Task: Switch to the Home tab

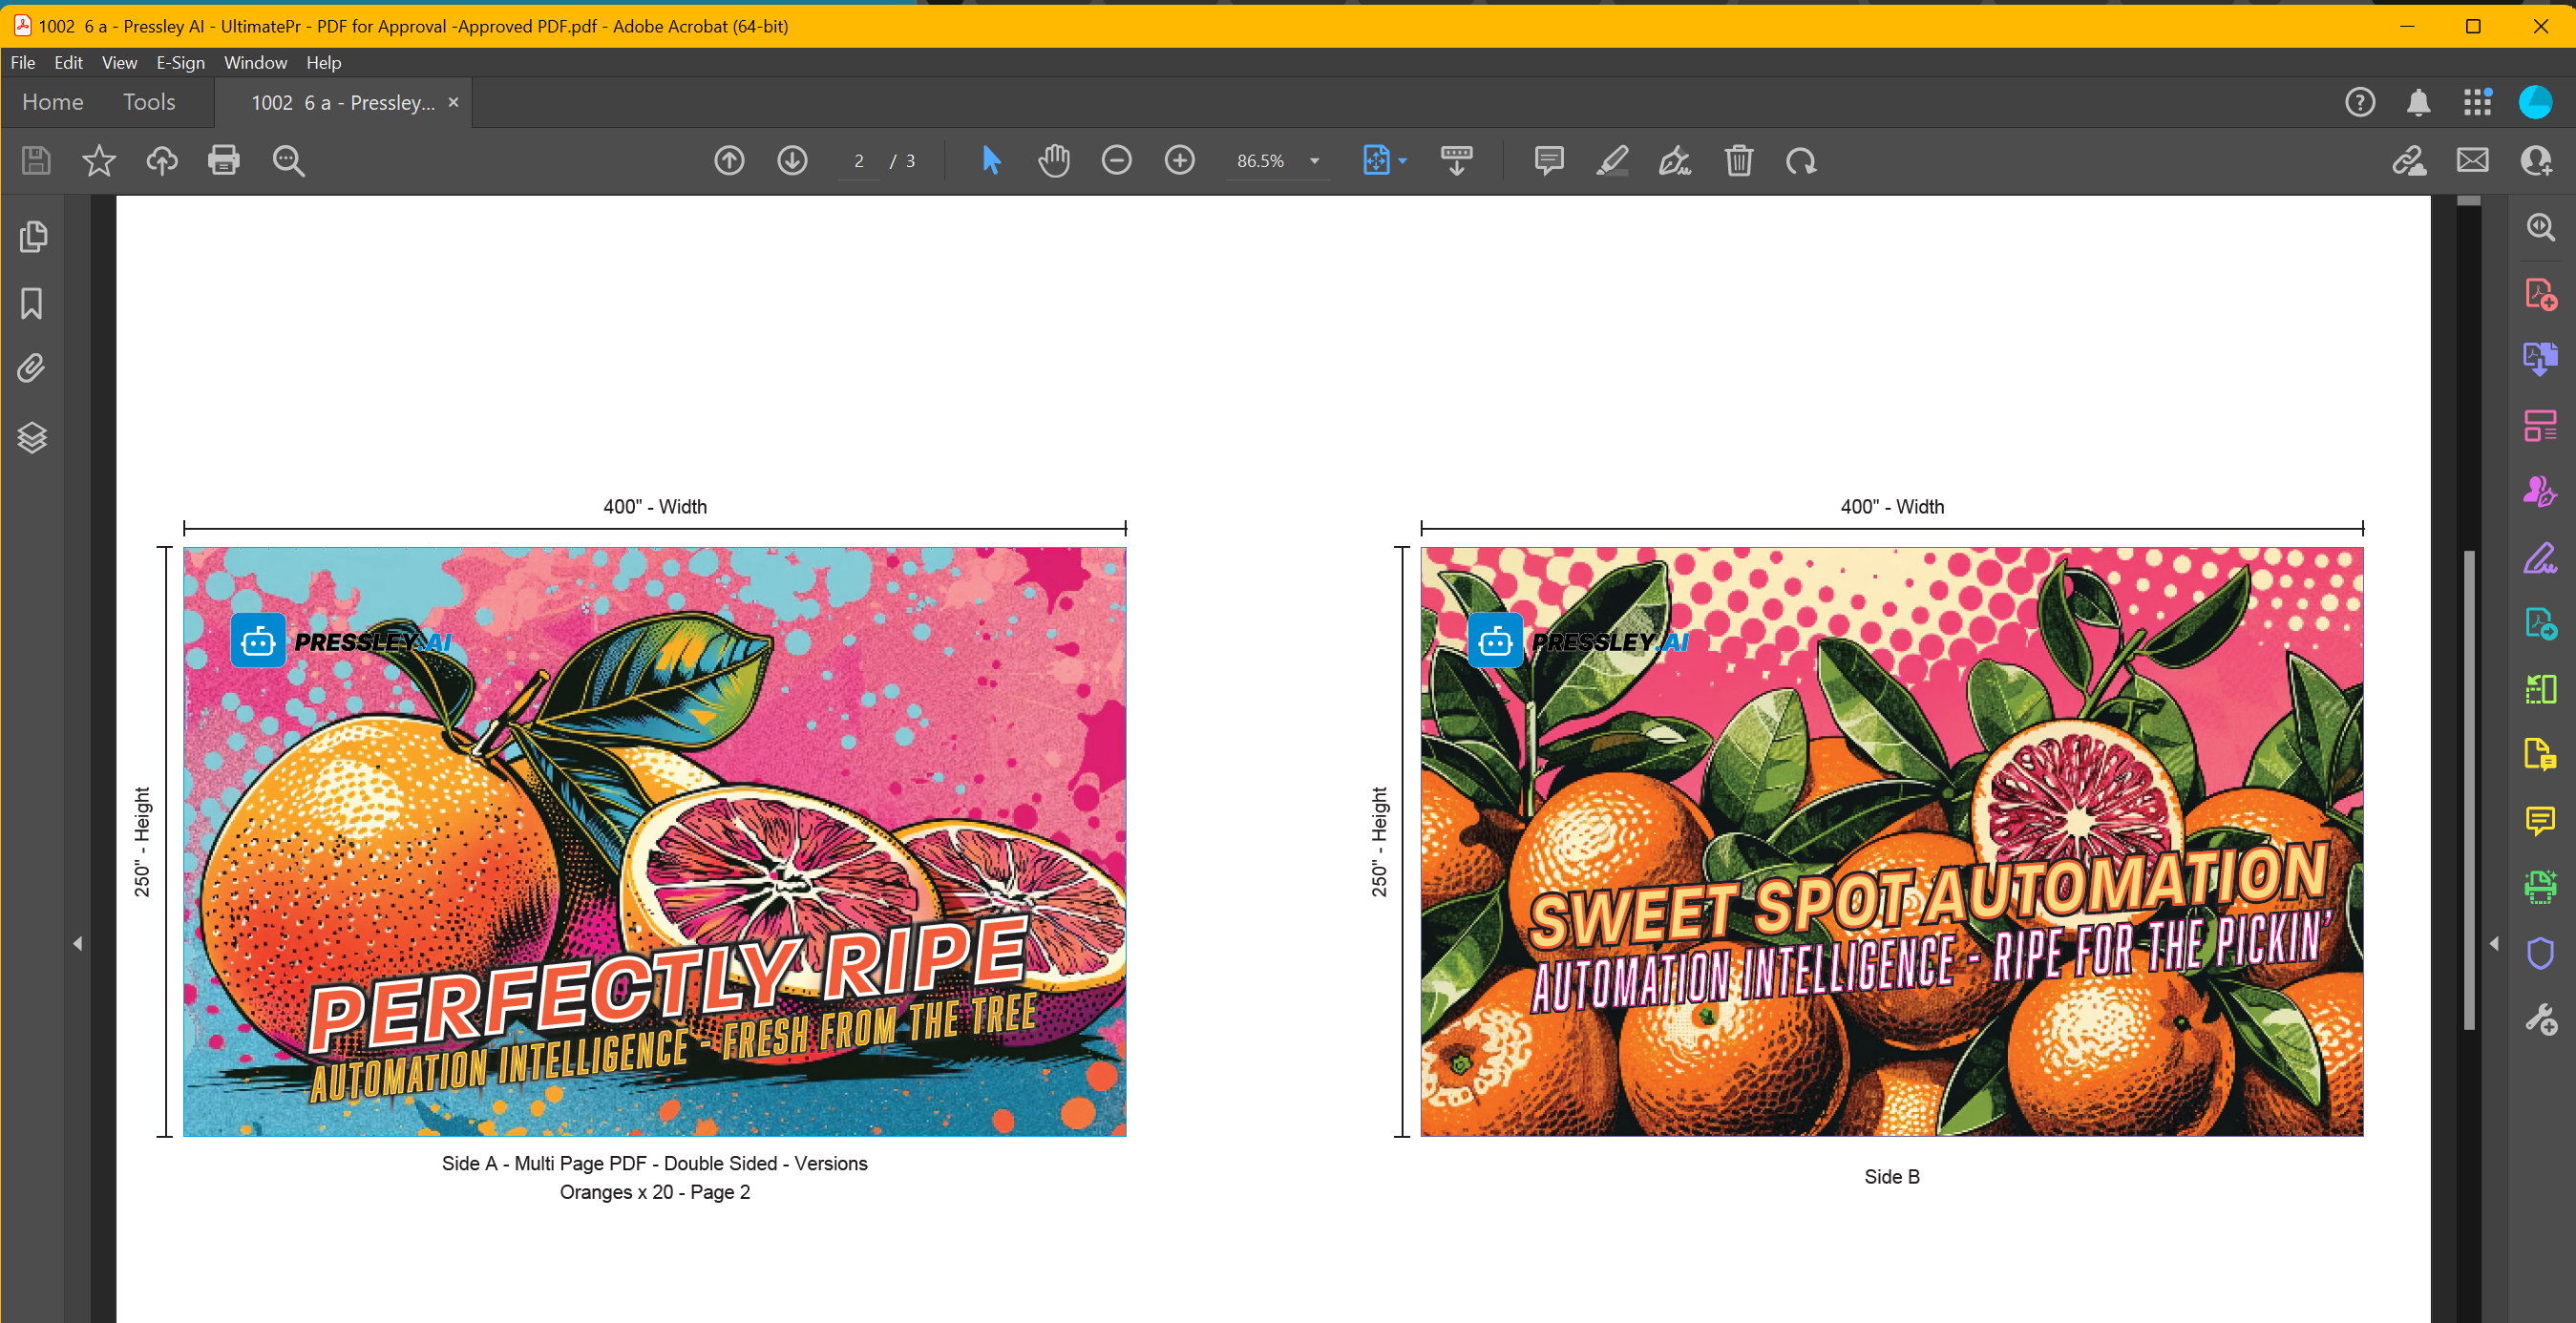Action: coord(53,102)
